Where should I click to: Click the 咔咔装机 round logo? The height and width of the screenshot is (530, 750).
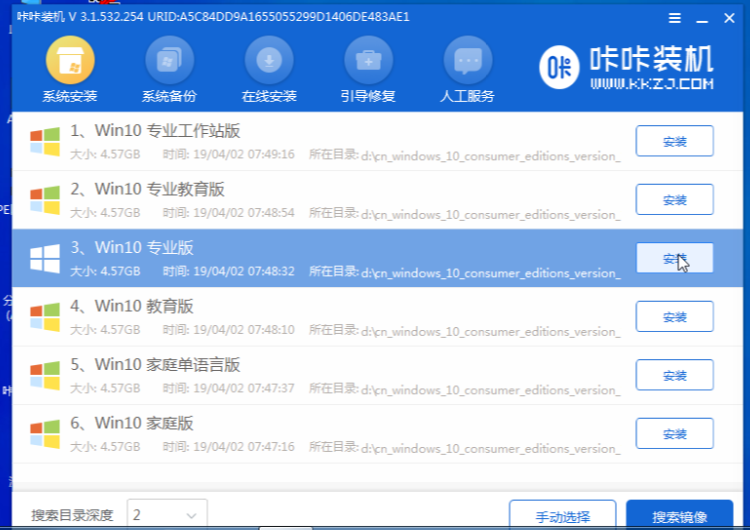tap(559, 67)
